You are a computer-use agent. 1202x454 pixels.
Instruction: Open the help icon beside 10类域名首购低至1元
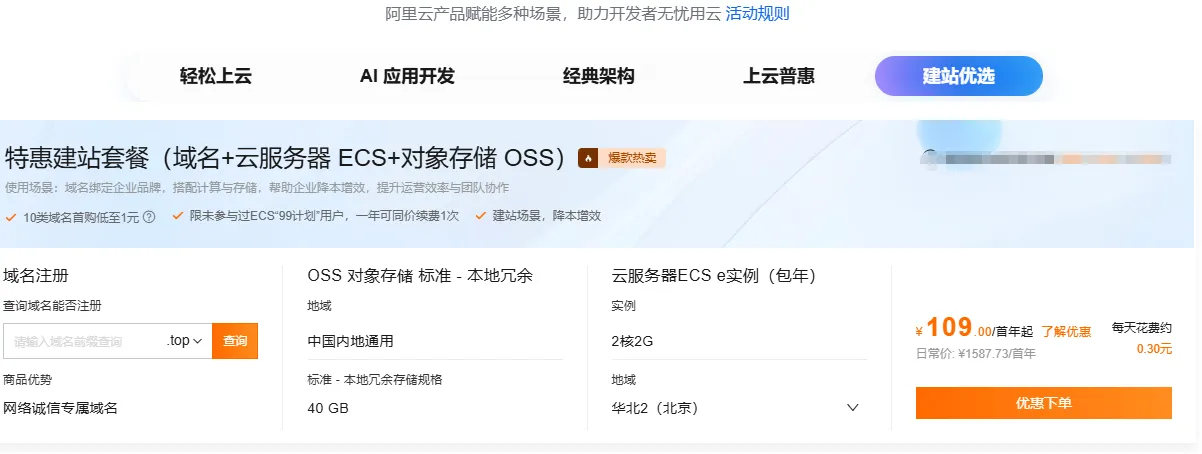point(149,216)
